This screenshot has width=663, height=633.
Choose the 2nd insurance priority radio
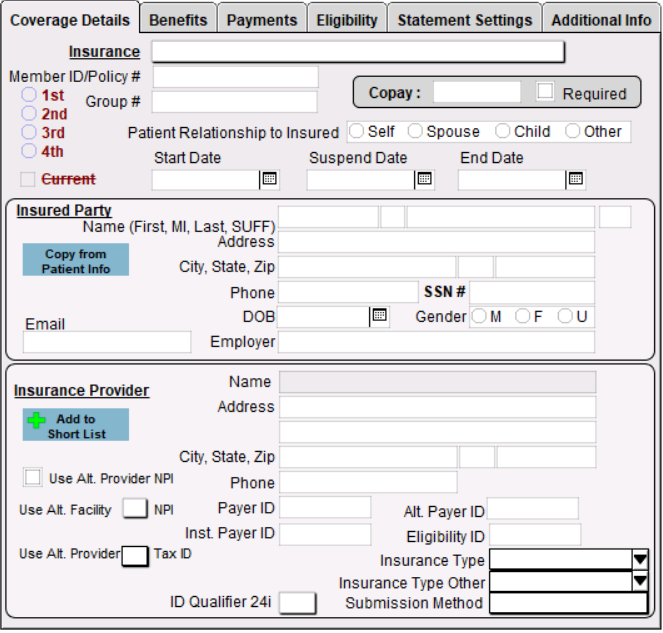(29, 114)
